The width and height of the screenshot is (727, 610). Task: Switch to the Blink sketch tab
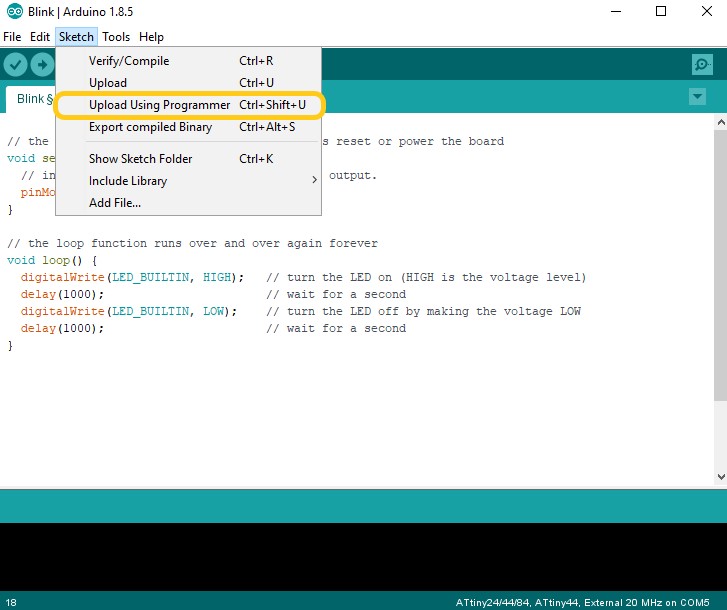tap(31, 99)
